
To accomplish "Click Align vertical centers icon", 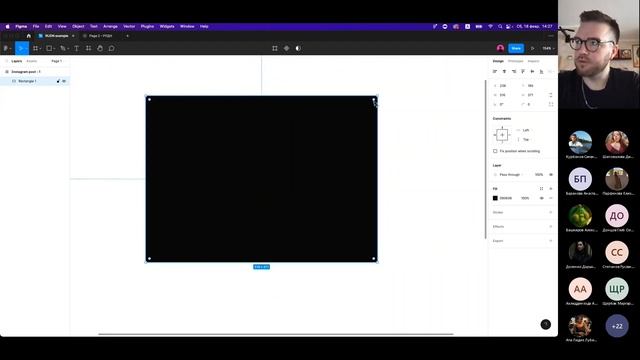I will pyautogui.click(x=532, y=71).
